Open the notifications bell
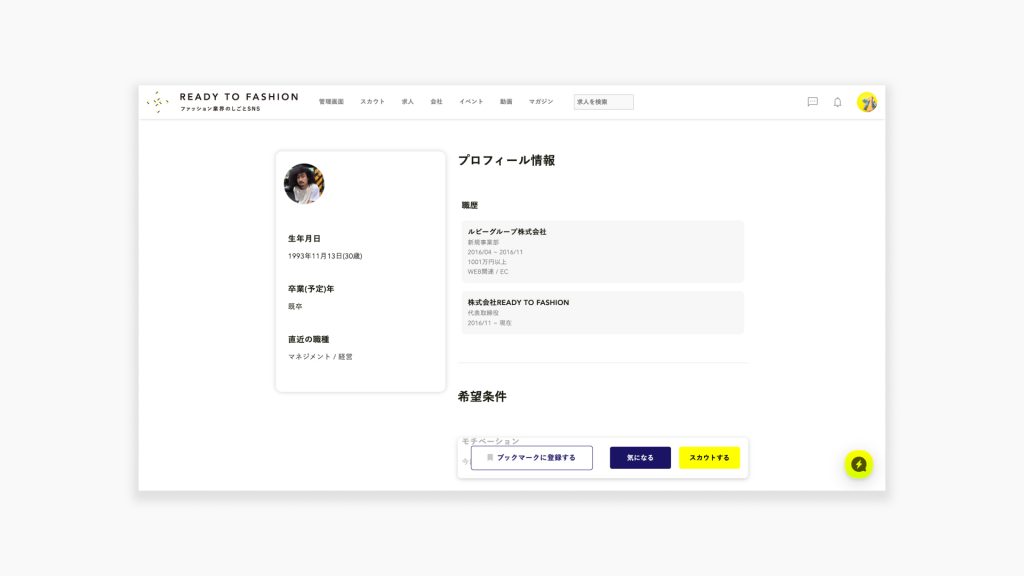Screen dimensions: 1024x576 click(837, 102)
